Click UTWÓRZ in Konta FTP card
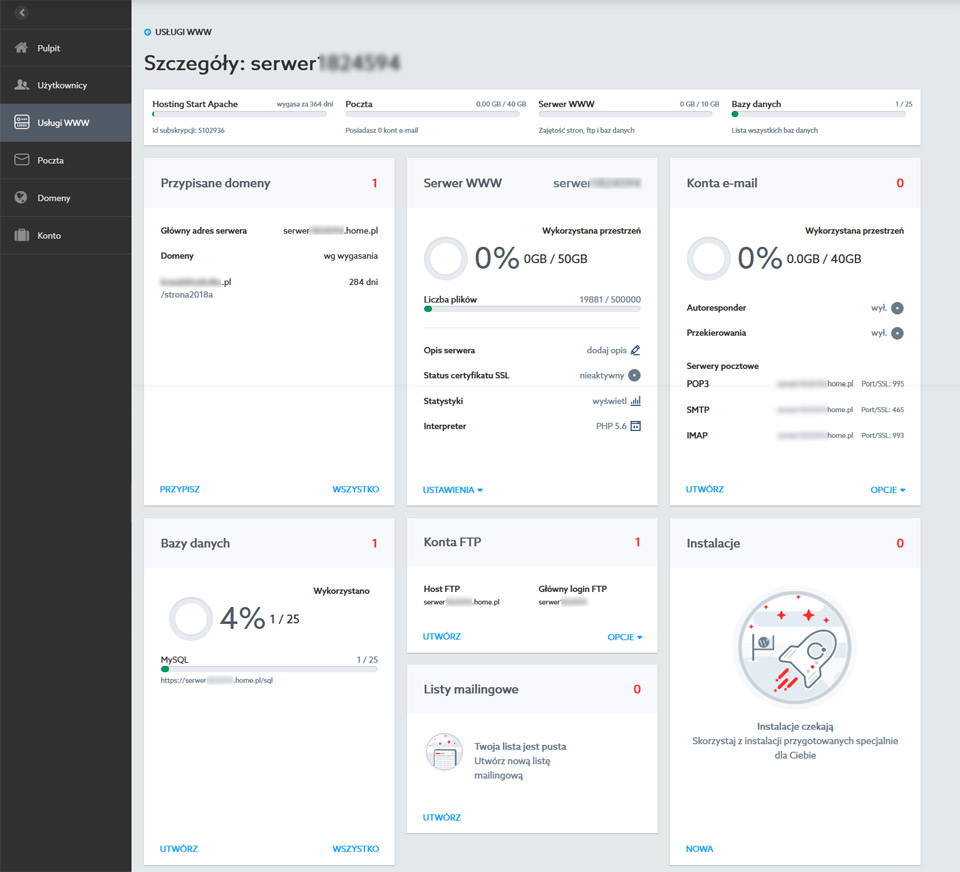 pyautogui.click(x=441, y=636)
